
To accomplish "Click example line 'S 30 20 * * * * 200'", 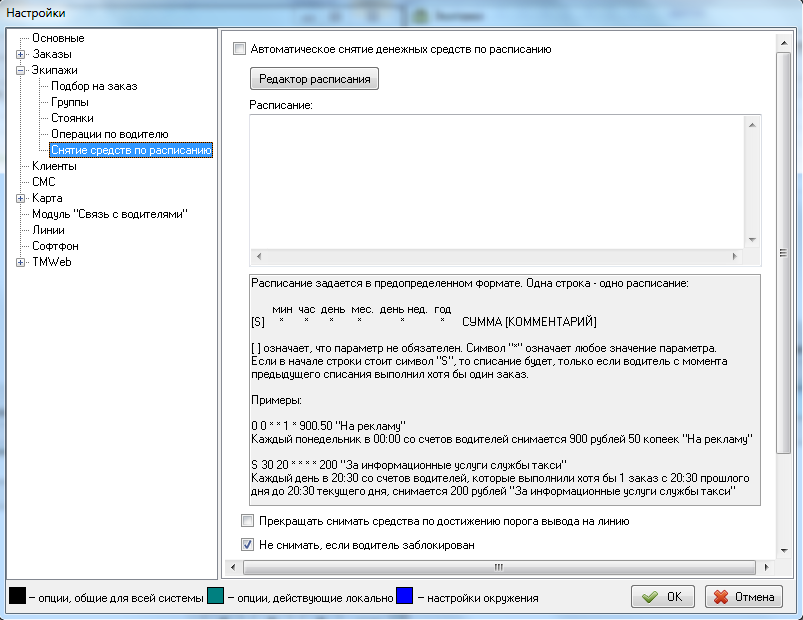I will (x=409, y=465).
